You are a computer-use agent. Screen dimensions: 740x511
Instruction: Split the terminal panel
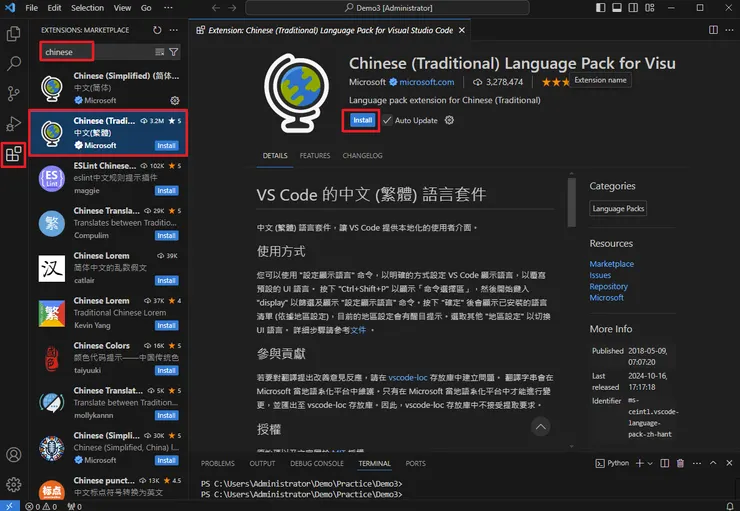(x=664, y=463)
